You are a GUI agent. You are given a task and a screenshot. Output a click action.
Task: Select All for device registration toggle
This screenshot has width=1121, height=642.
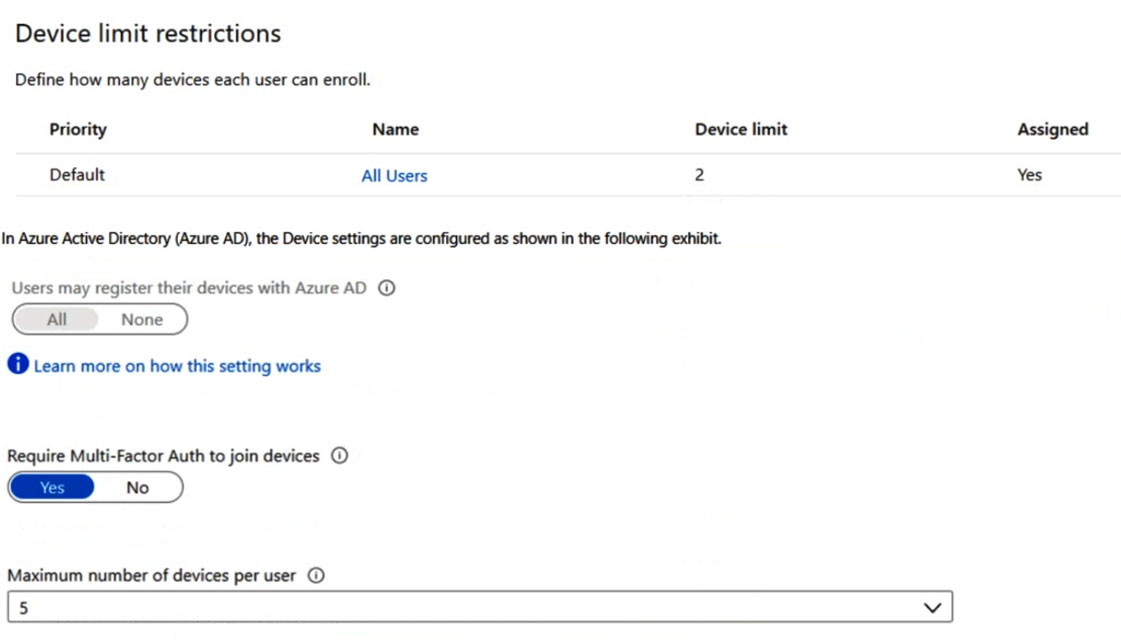coord(56,319)
